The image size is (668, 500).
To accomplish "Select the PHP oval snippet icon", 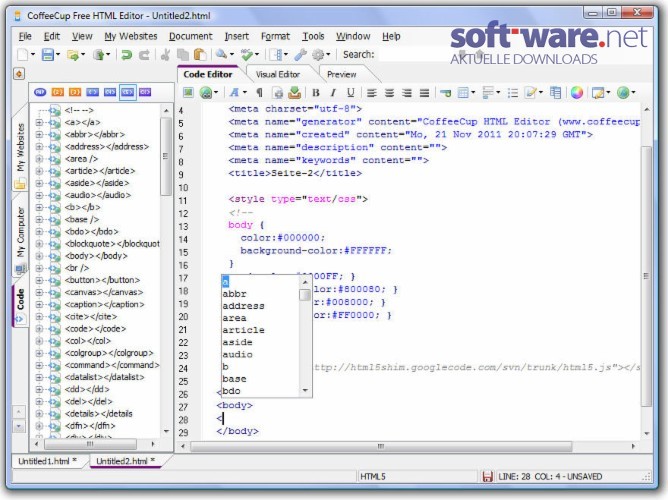I will 40,92.
